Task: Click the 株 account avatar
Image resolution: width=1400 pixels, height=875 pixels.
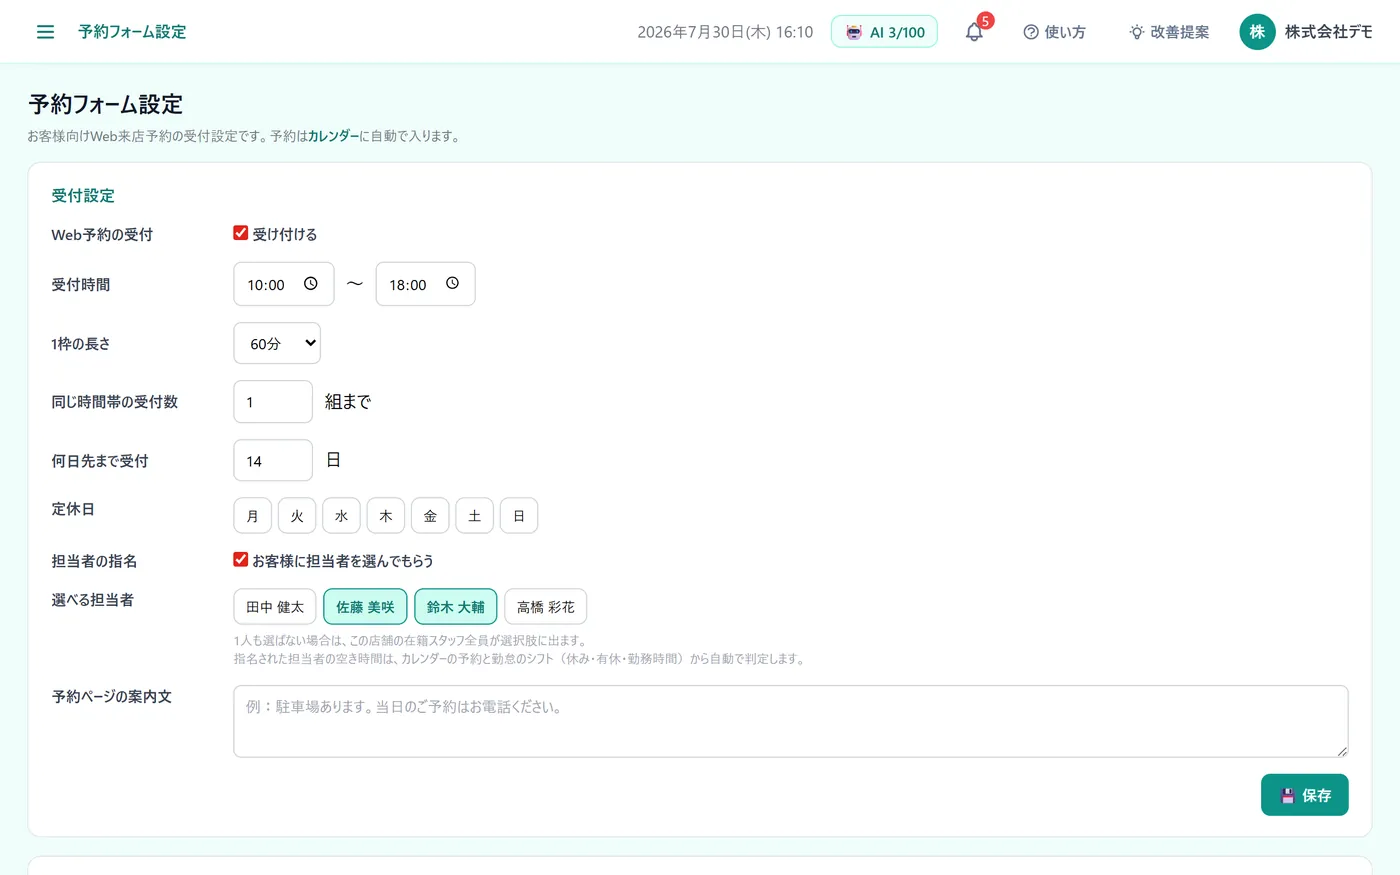Action: click(1257, 32)
